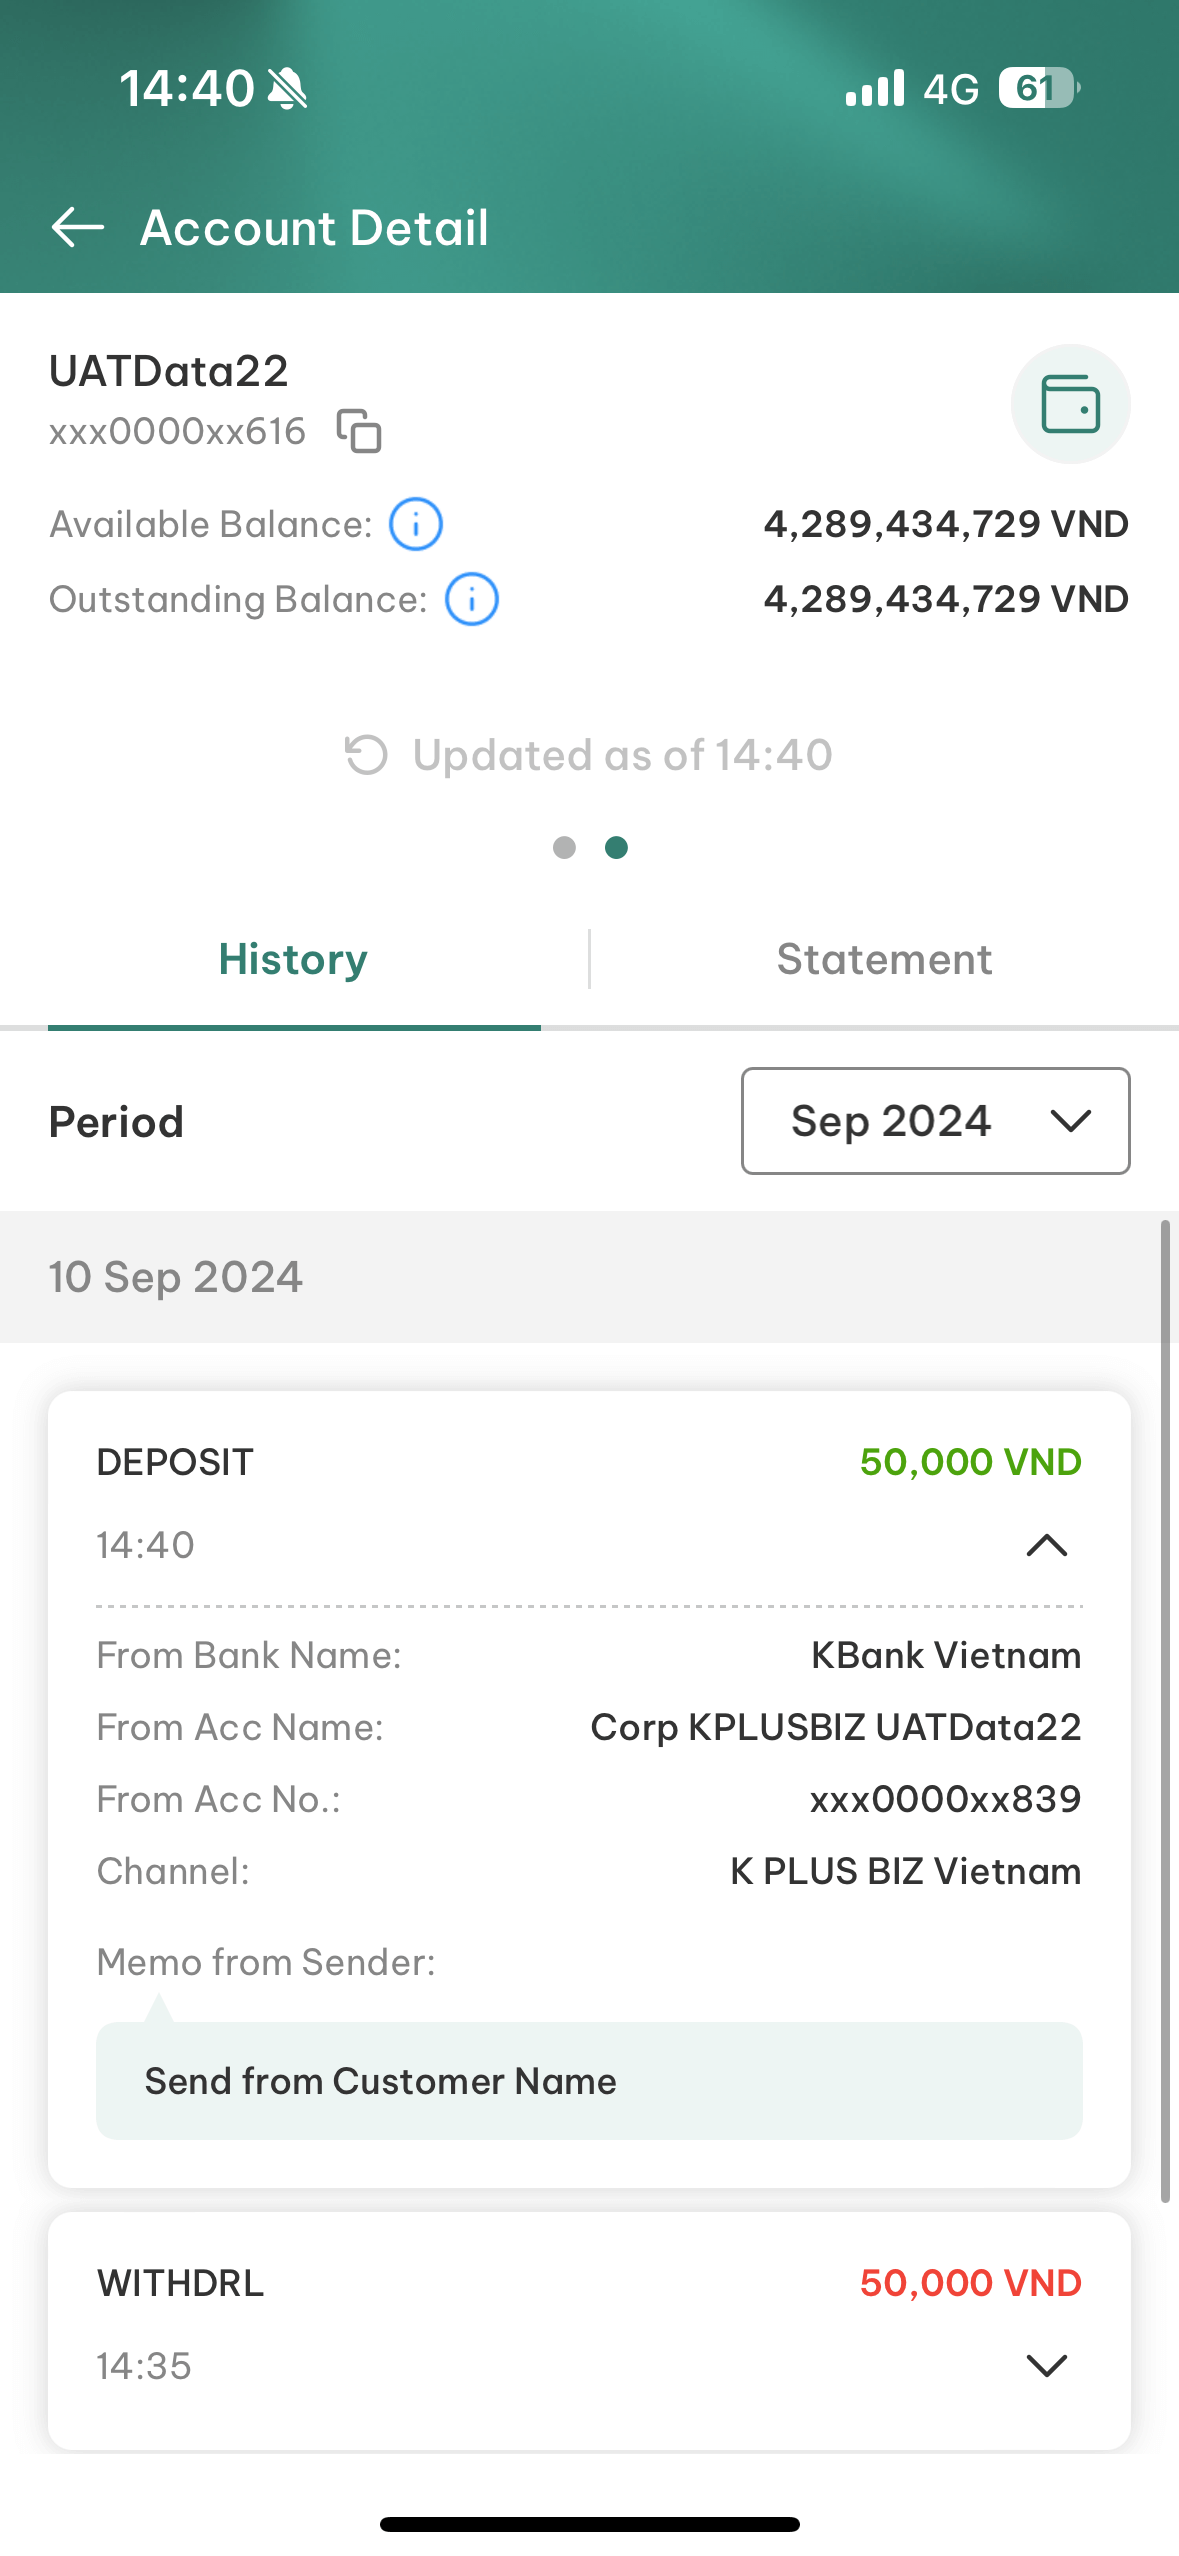
Task: Open the wallet icon beside UATData22
Action: click(1071, 404)
